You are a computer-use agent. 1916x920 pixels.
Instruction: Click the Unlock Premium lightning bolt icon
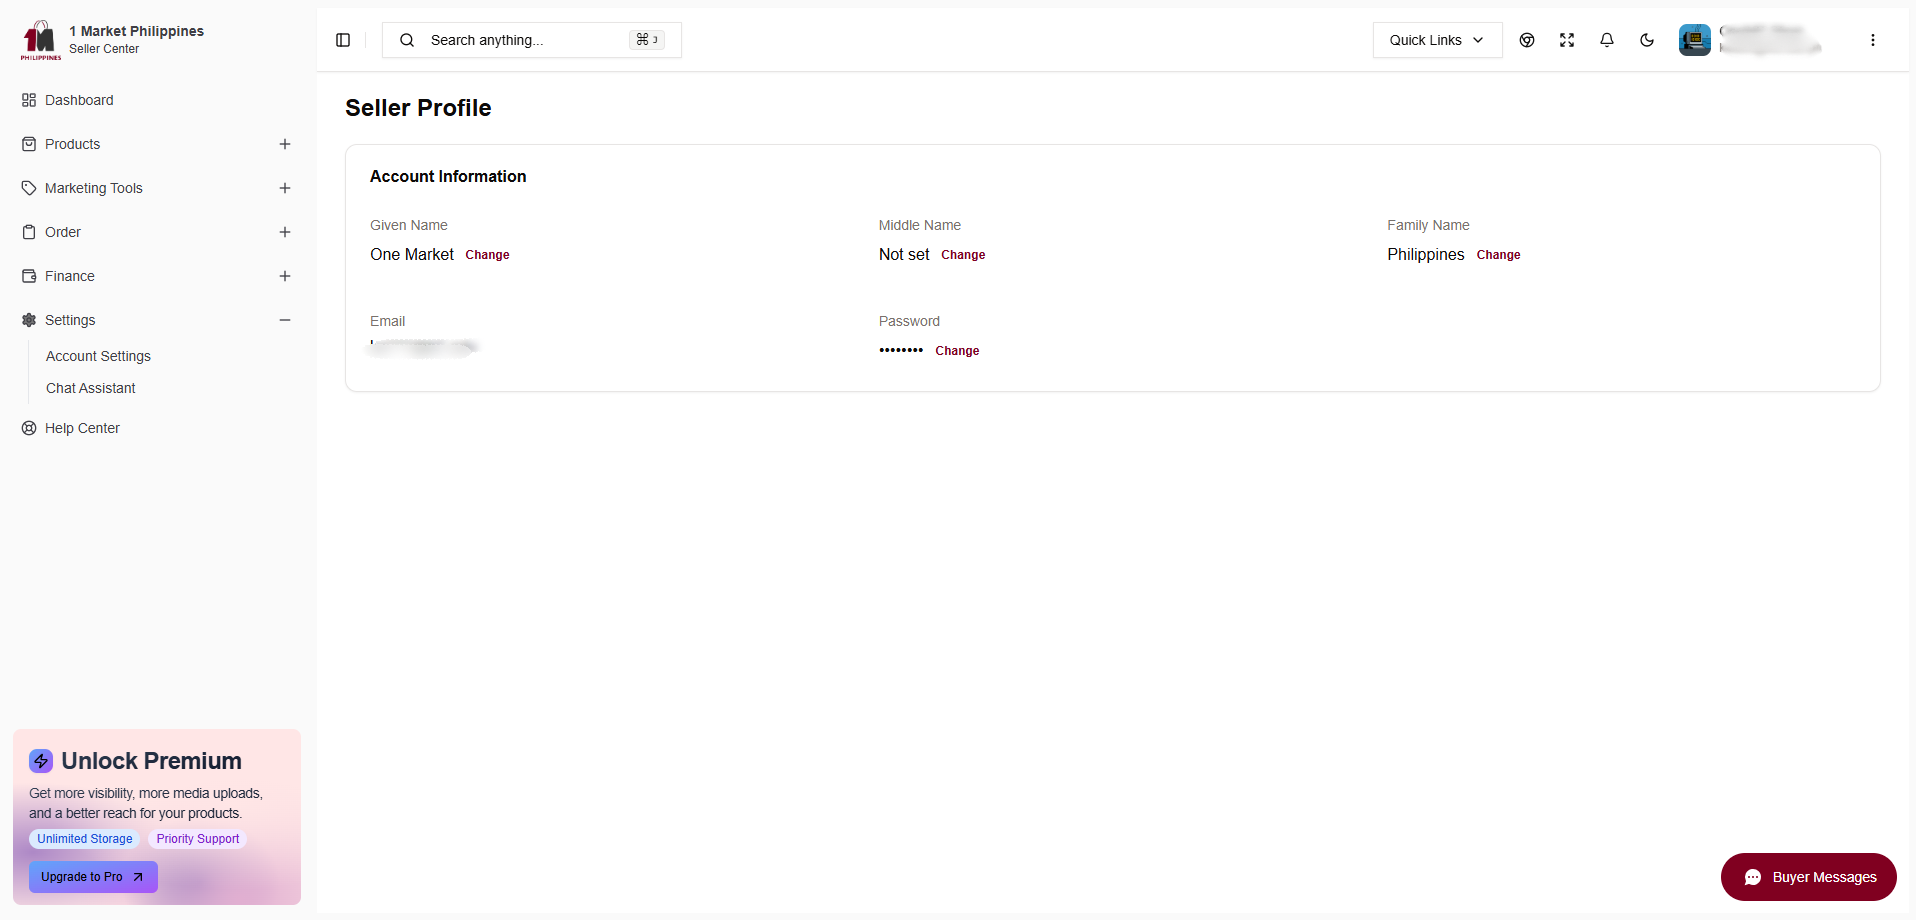point(41,761)
